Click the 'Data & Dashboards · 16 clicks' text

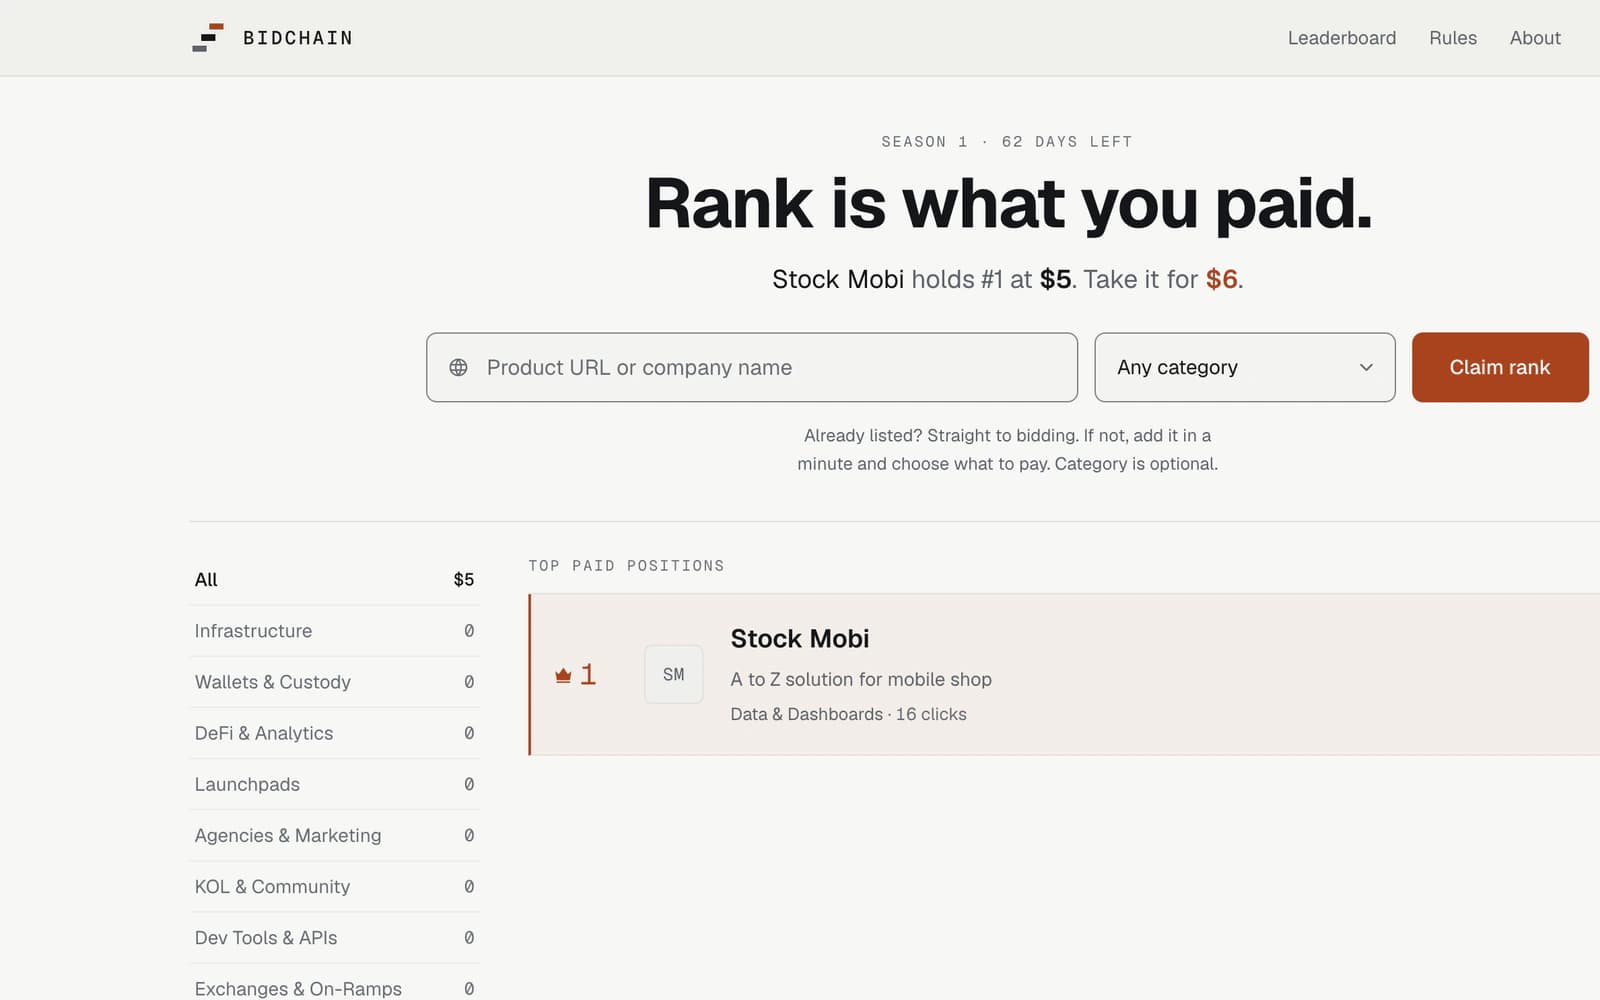[x=848, y=714]
